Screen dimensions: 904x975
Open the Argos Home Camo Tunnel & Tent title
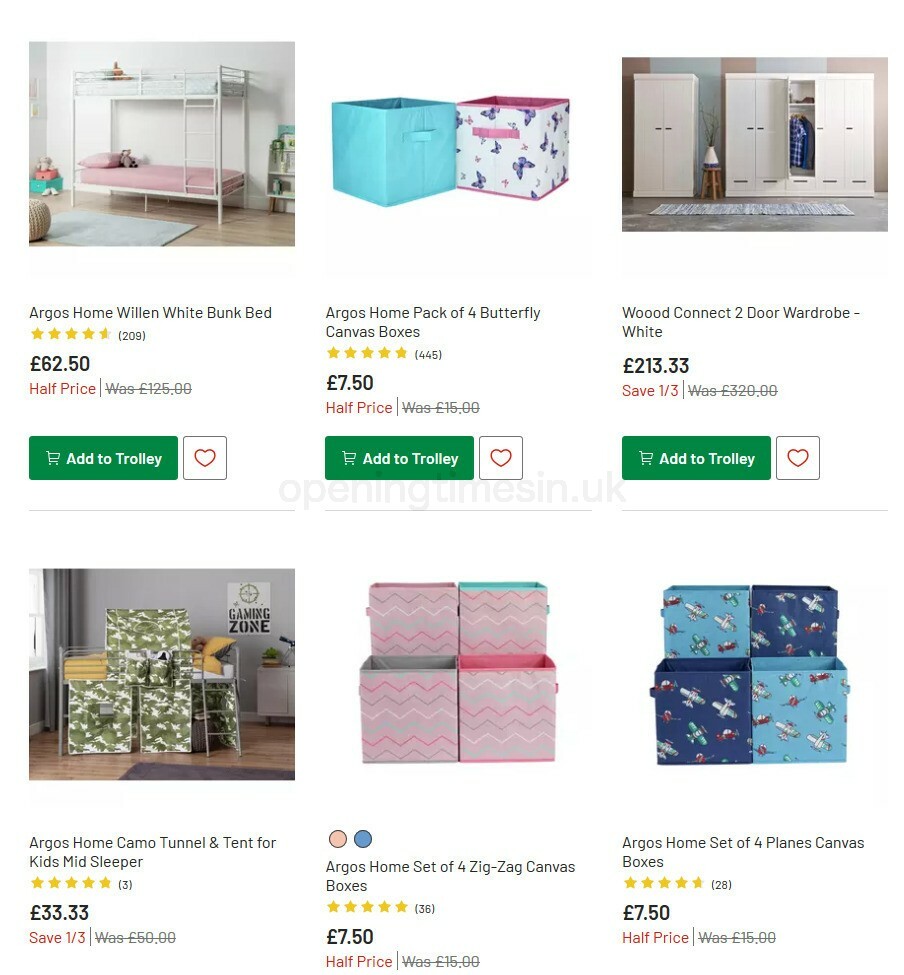point(152,852)
